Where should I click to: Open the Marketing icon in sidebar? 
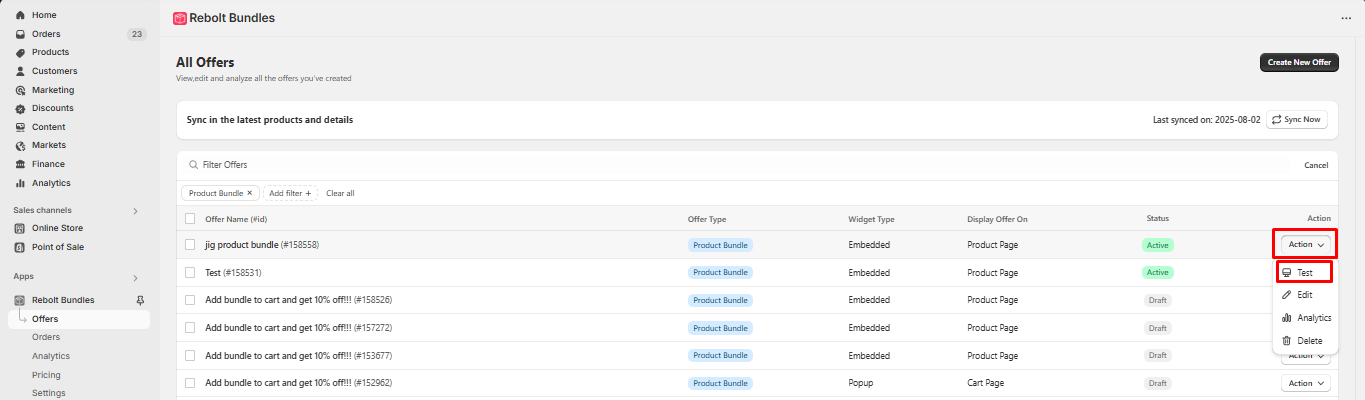tap(20, 90)
